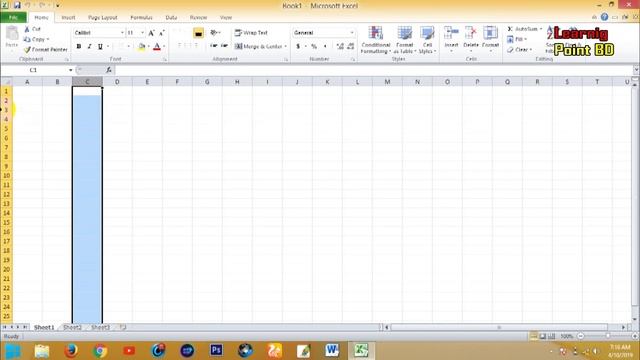Click the row 10 header
The height and width of the screenshot is (360, 640).
tap(6, 176)
